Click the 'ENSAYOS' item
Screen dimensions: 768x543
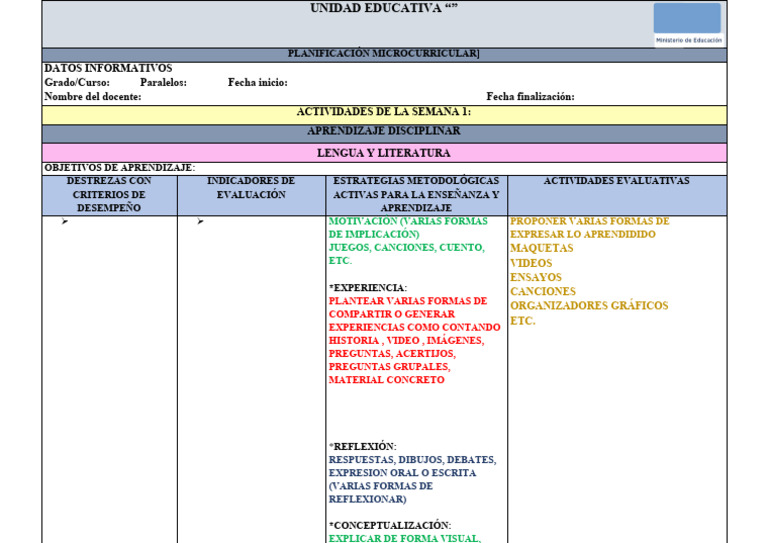coord(536,277)
